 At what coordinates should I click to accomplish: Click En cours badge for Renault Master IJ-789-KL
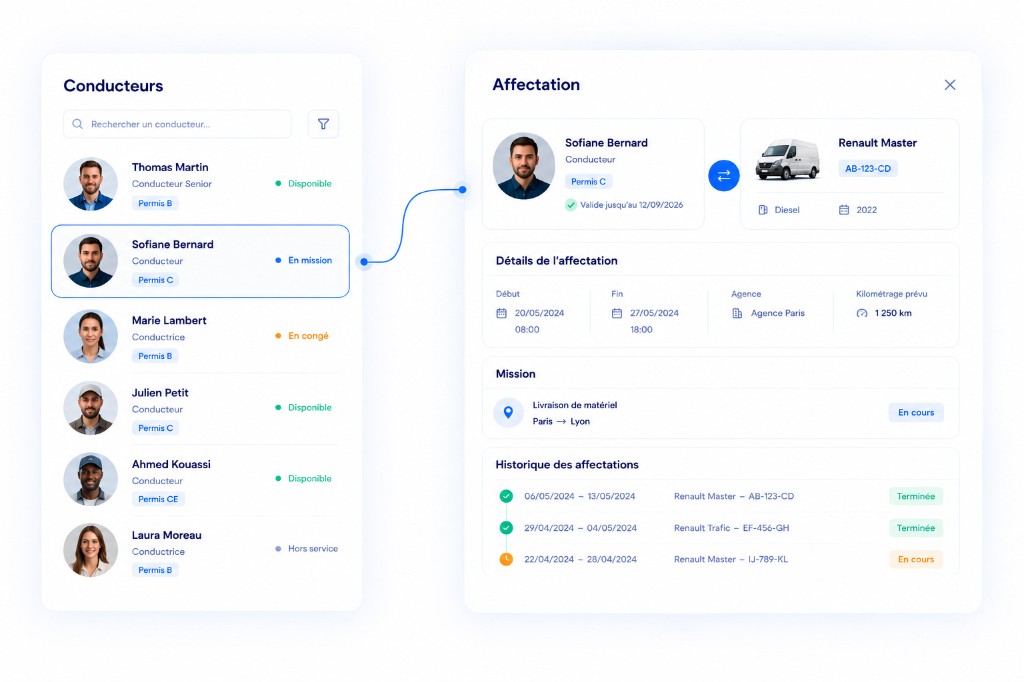coord(916,559)
